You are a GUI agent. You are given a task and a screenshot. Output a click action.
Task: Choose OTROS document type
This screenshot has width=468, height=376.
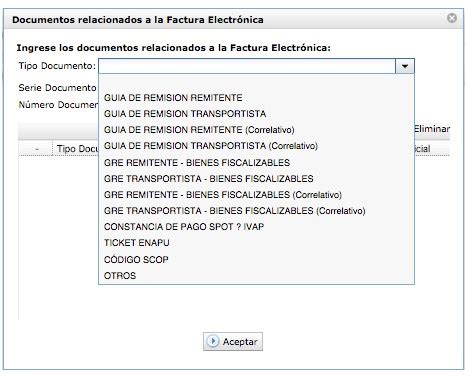[256, 276]
